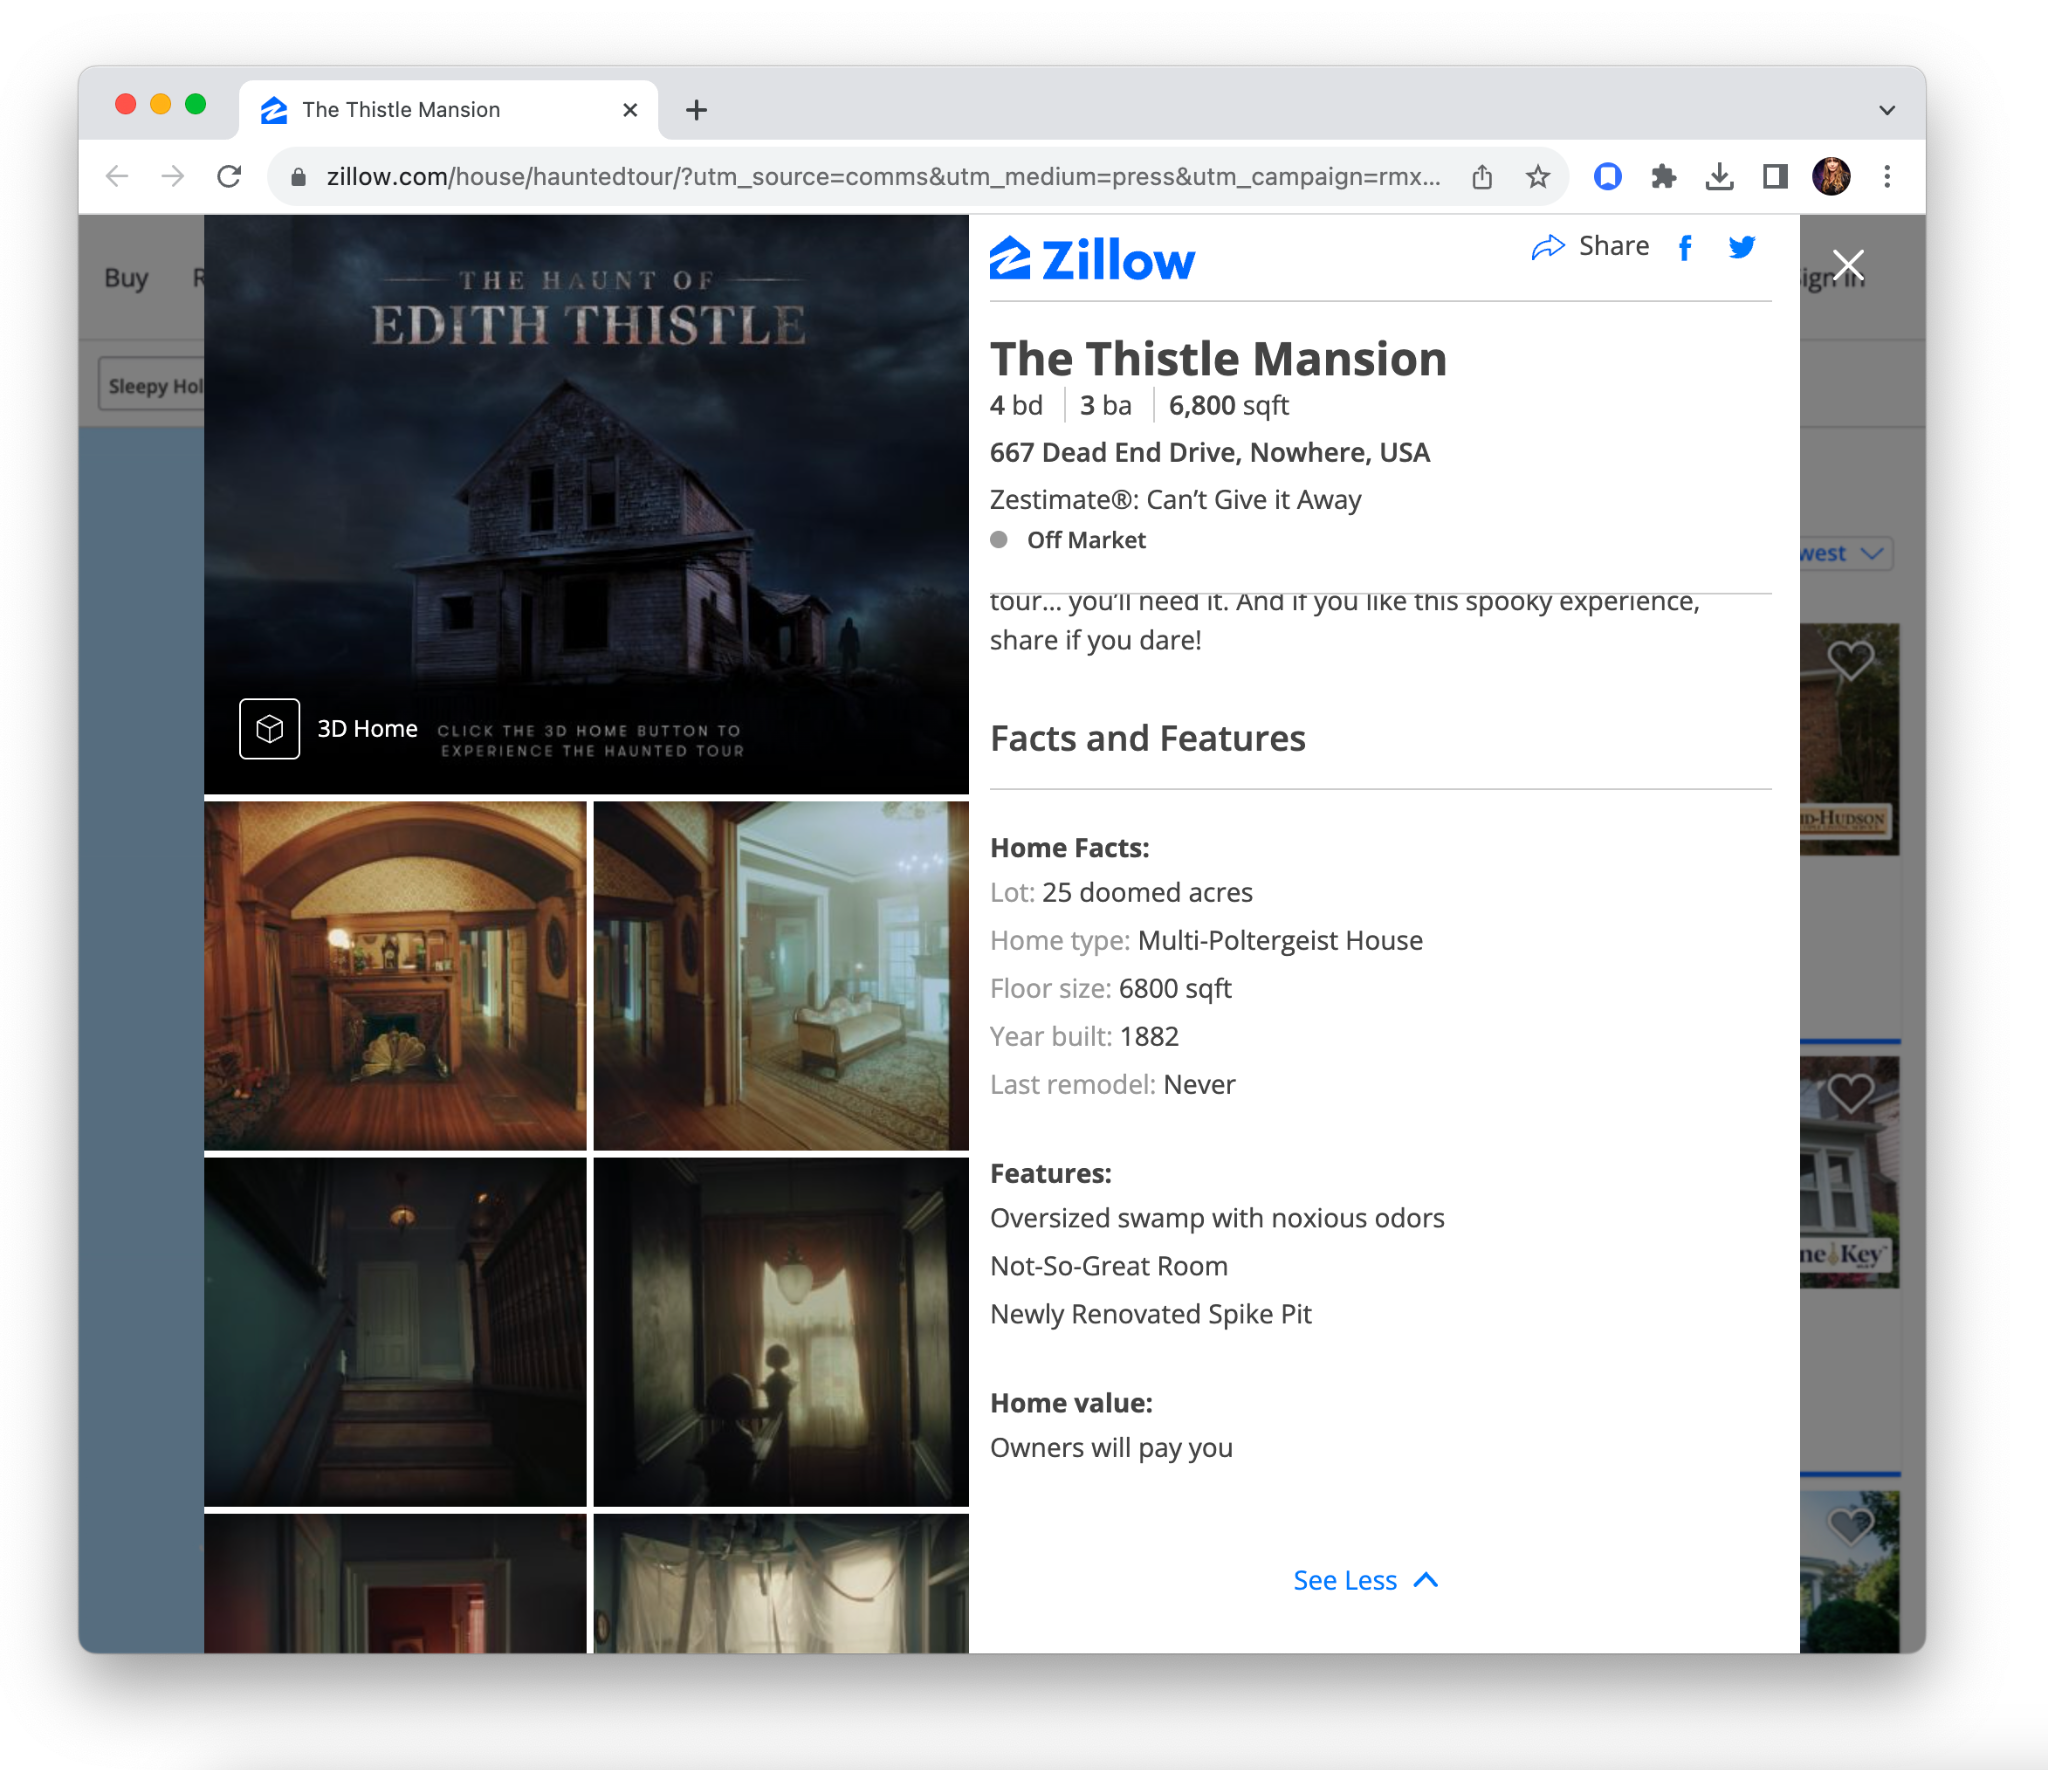The height and width of the screenshot is (1770, 2048).
Task: Click The Thistle Mansion heading
Action: [x=1218, y=358]
